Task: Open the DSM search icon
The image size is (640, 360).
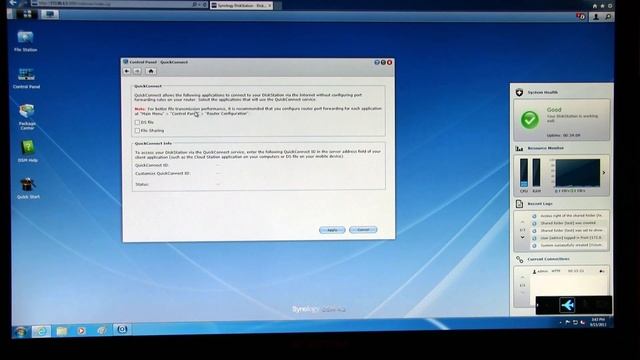Action: (x=608, y=17)
